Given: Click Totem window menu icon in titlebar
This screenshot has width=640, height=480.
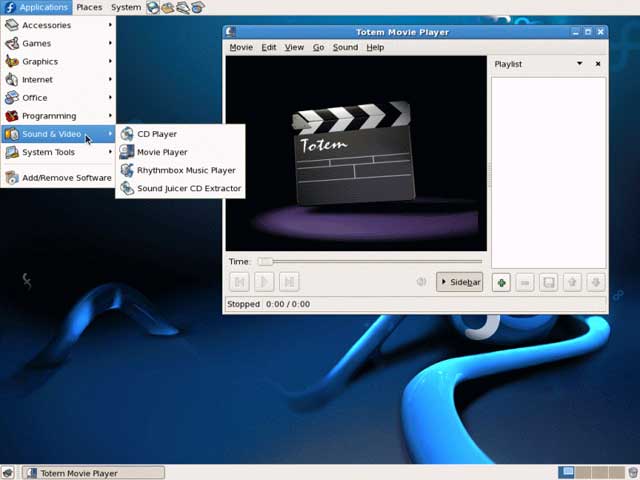Looking at the screenshot, I should pyautogui.click(x=230, y=32).
